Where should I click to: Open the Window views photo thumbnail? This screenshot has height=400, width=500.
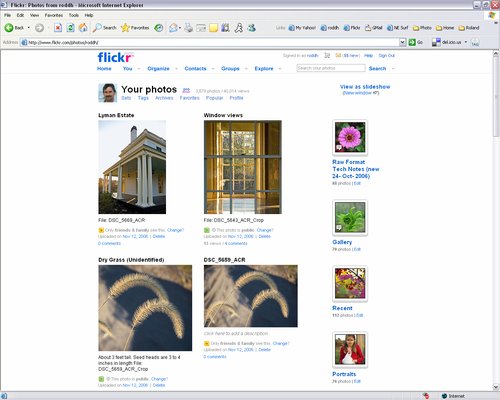coord(243,167)
